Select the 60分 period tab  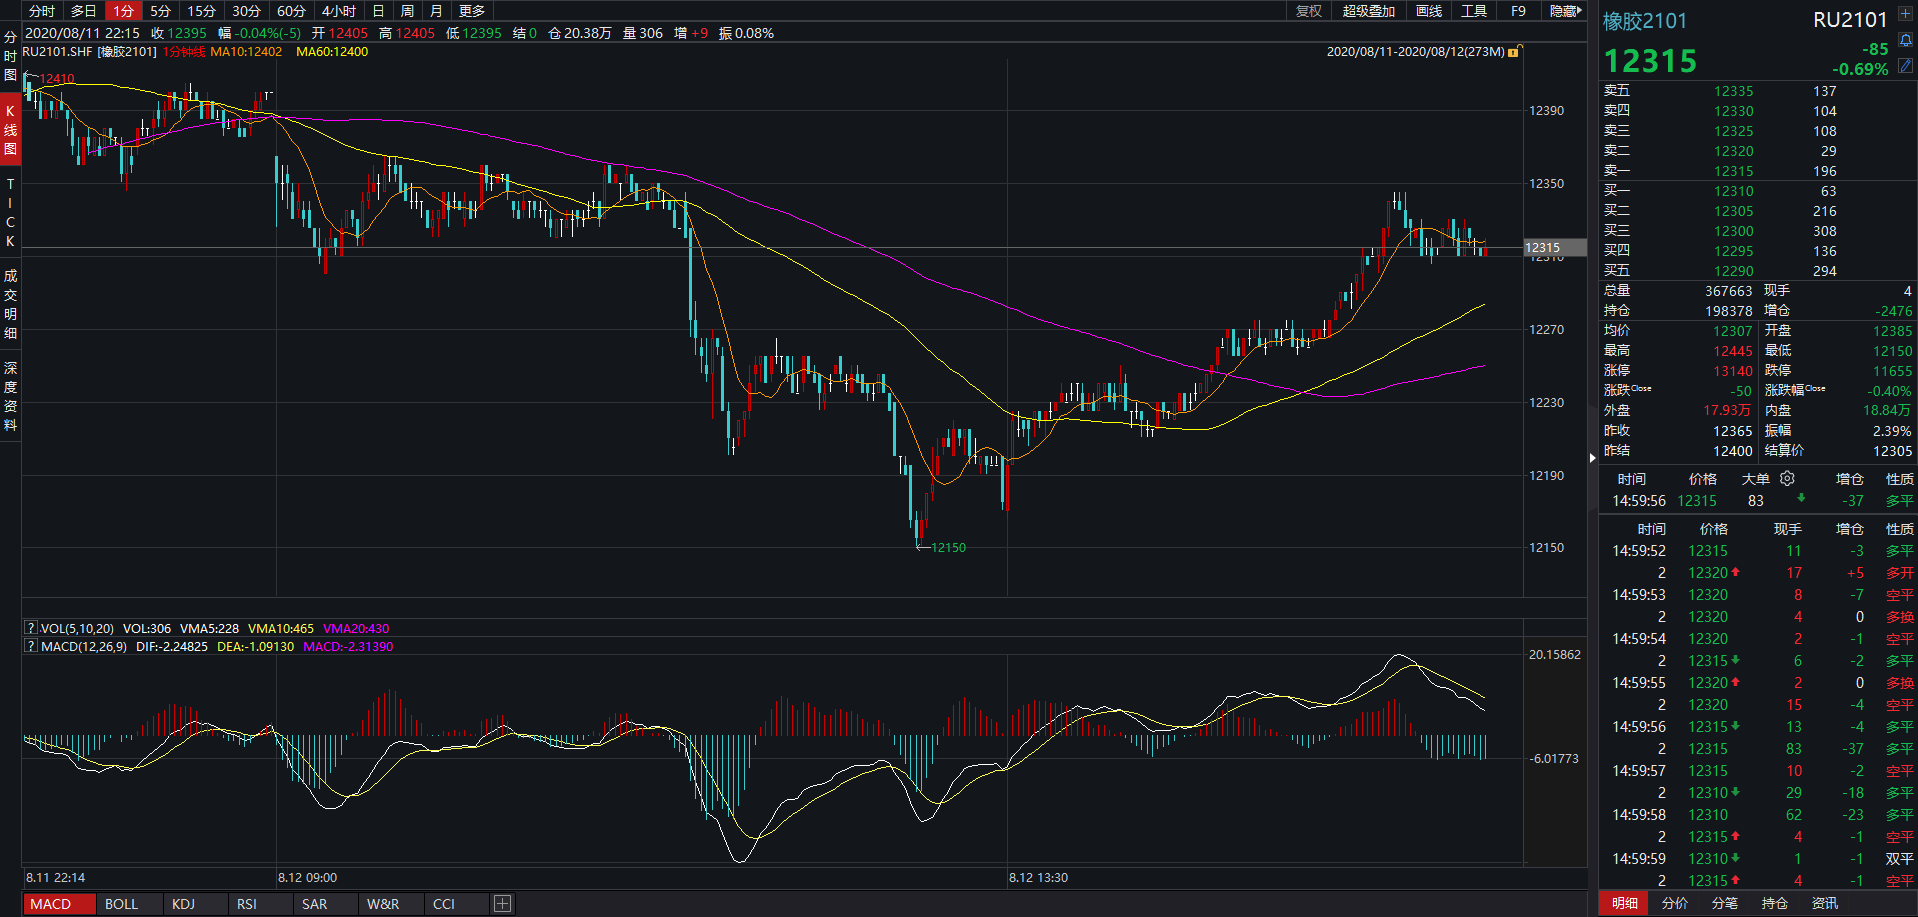tap(292, 11)
